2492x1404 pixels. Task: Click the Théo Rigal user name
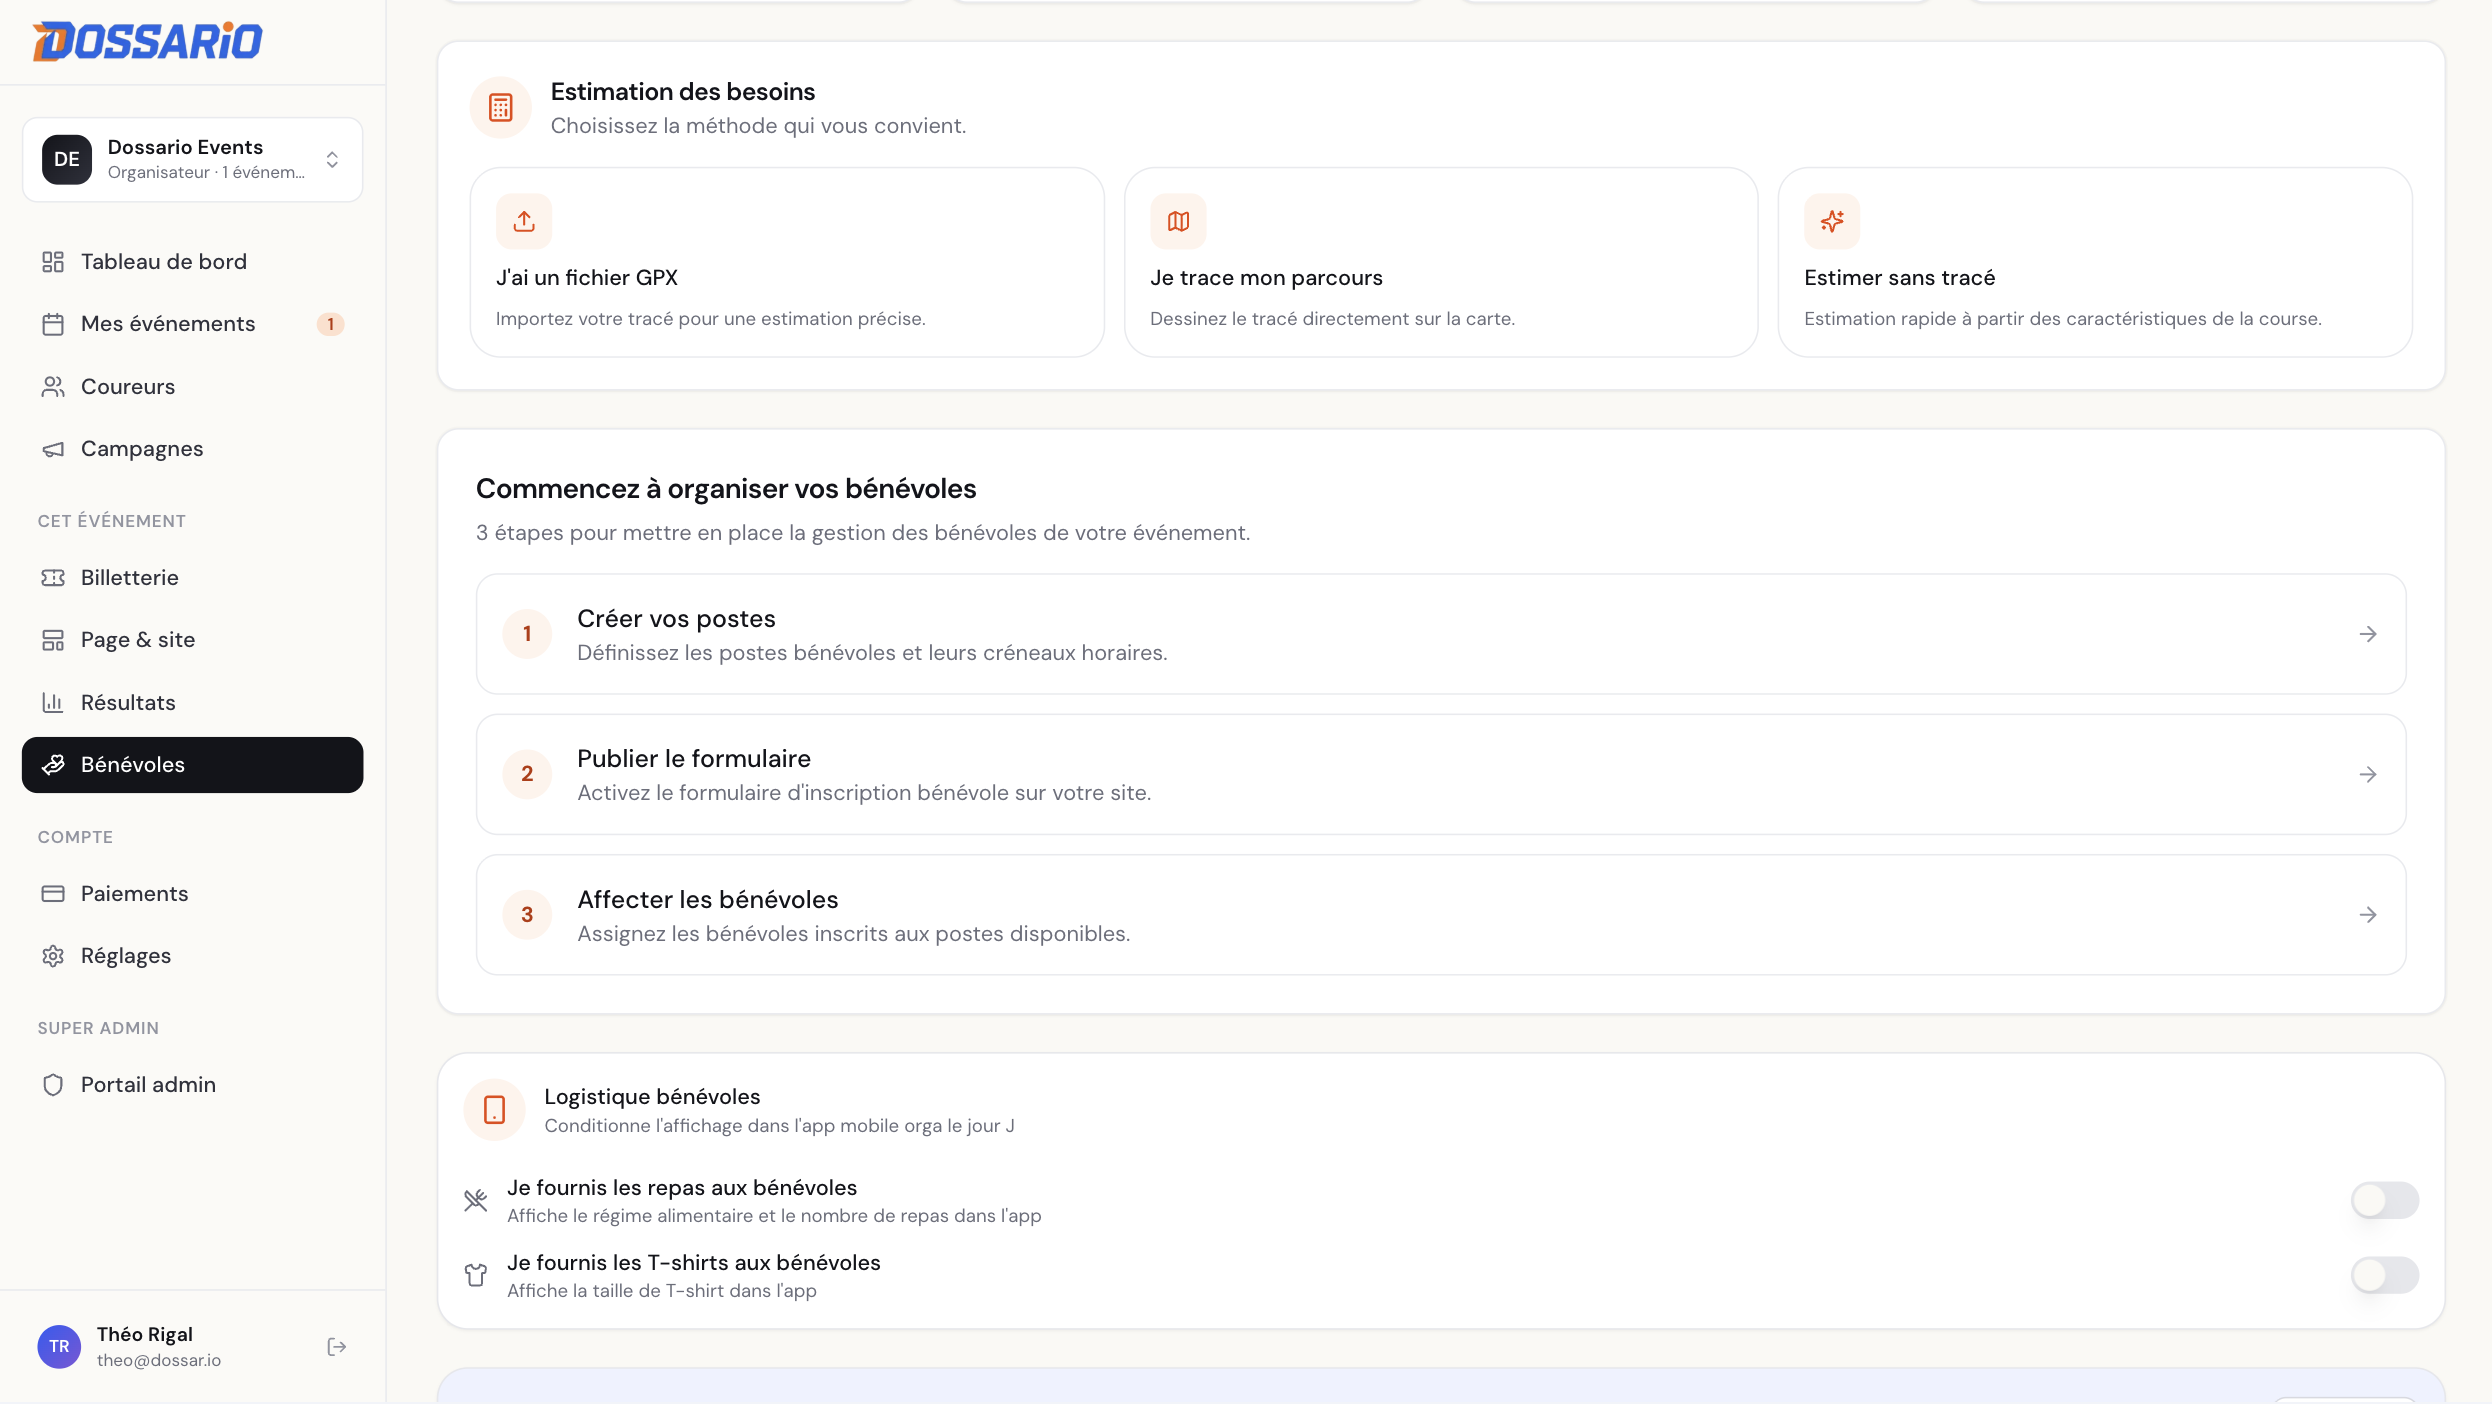(145, 1335)
